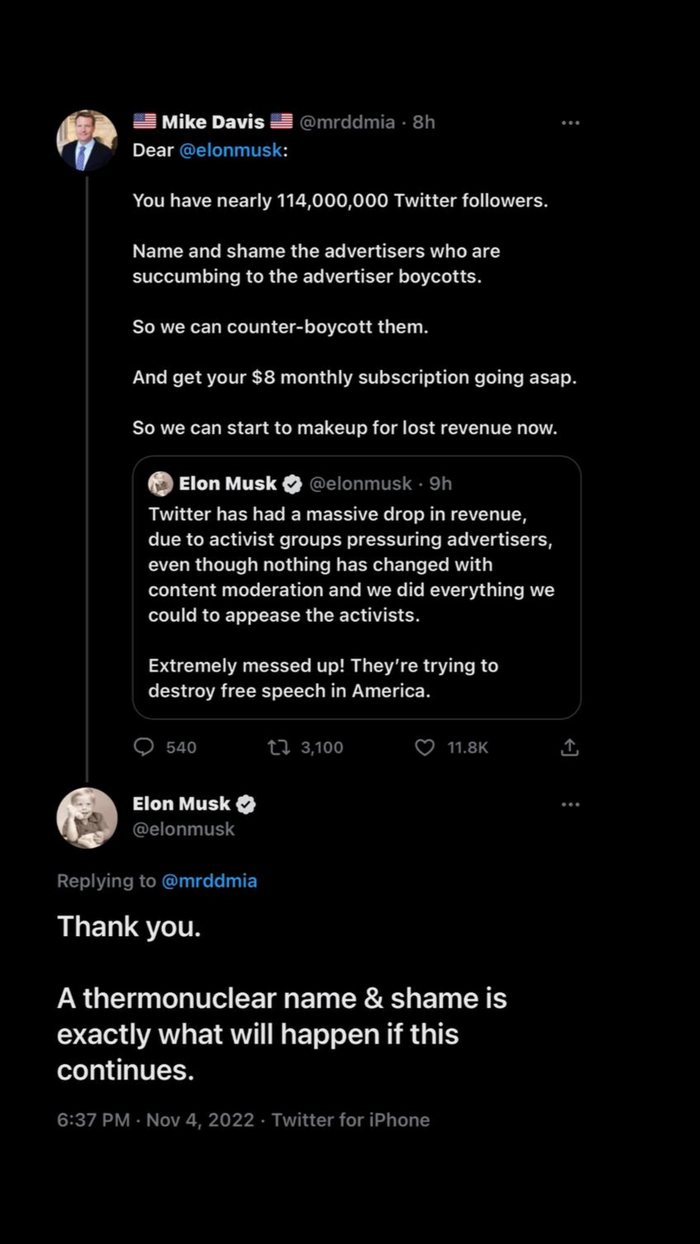Image resolution: width=700 pixels, height=1244 pixels.
Task: Open the Mike Davis display name
Action: pos(213,122)
